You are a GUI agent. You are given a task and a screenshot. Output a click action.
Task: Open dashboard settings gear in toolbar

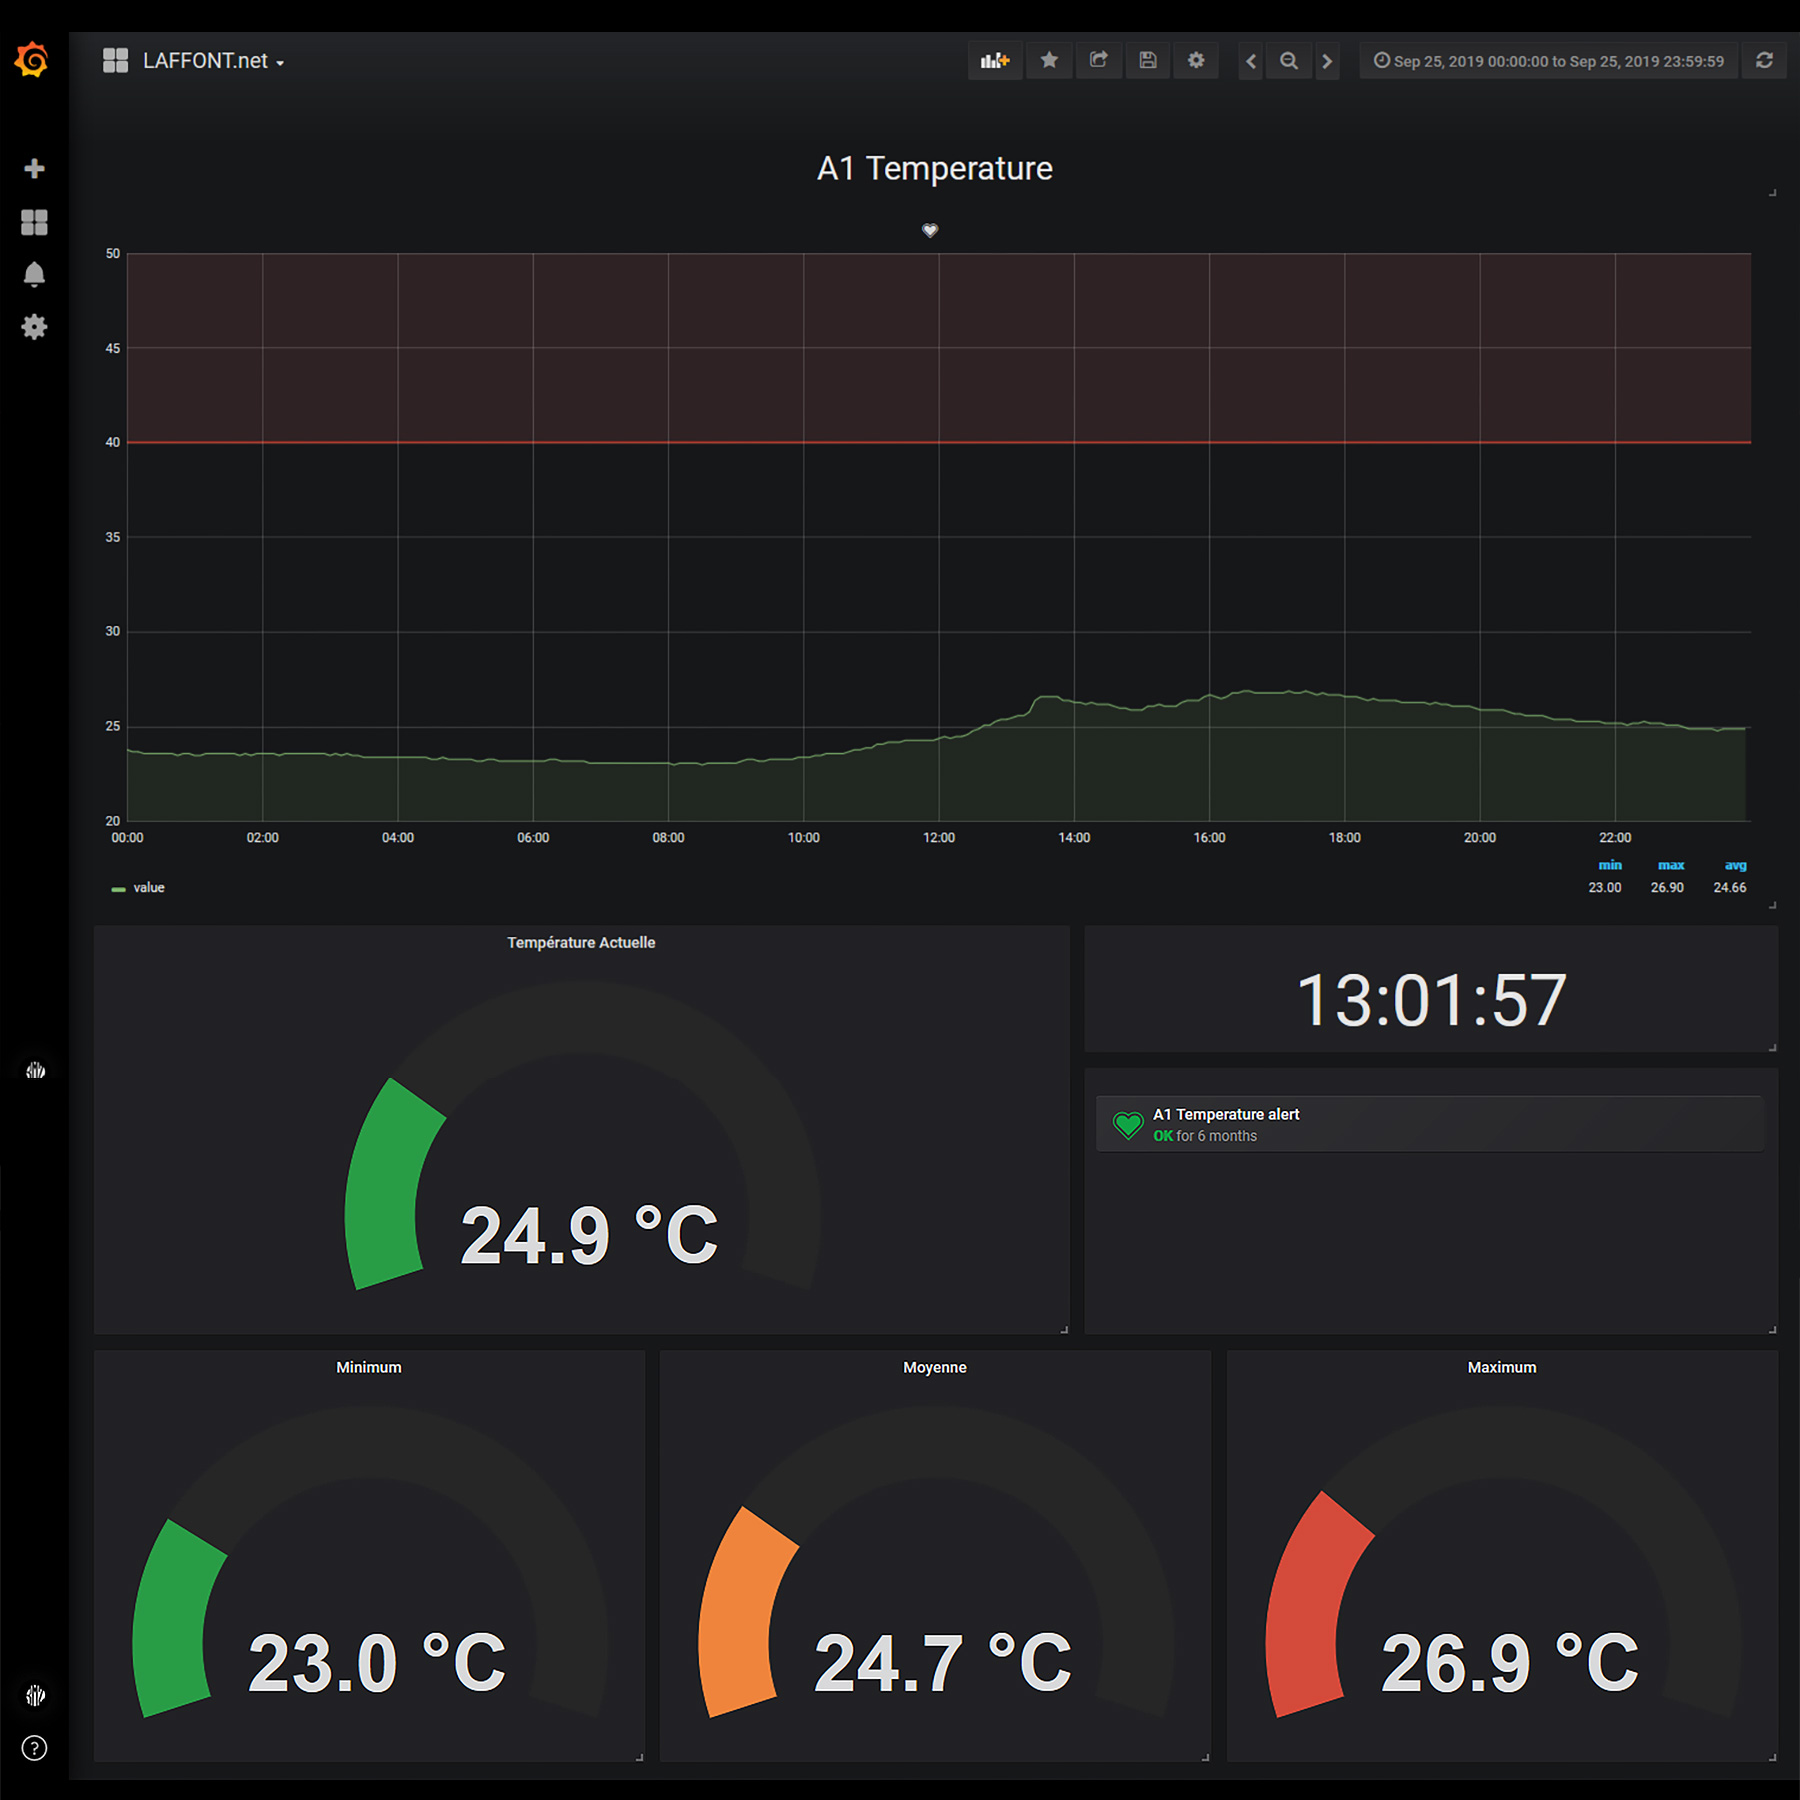click(x=1196, y=61)
